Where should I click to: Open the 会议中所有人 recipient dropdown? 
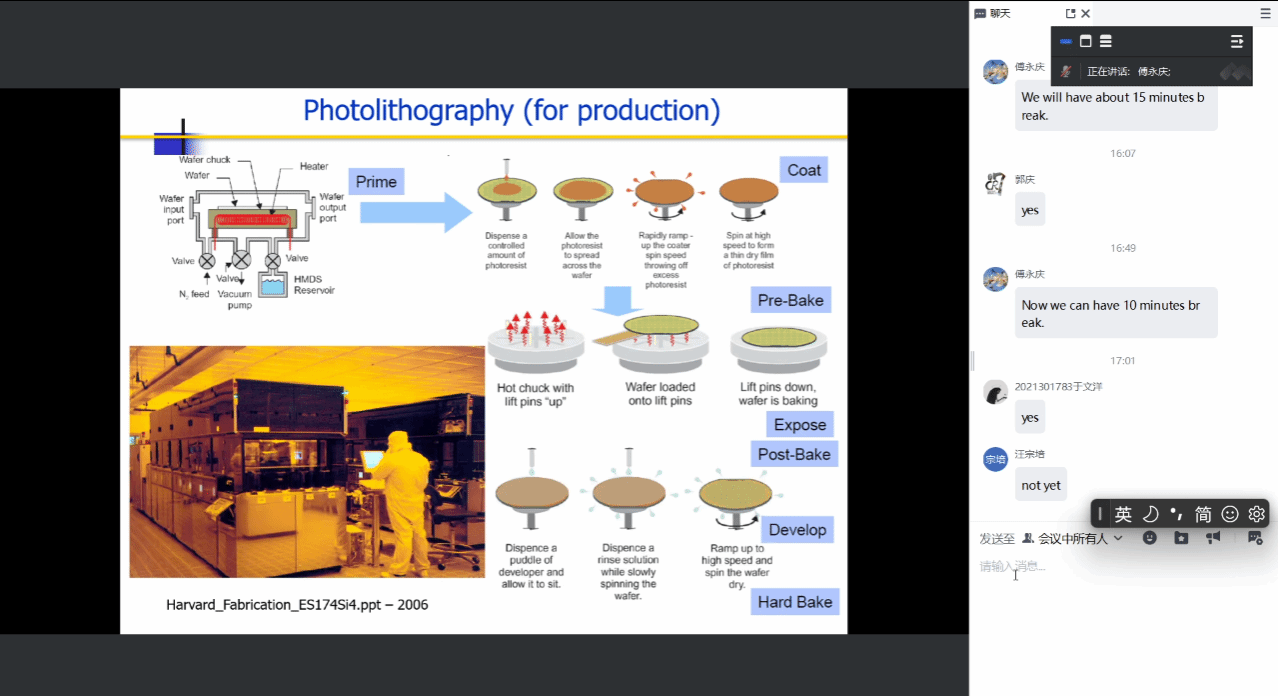tap(1080, 538)
